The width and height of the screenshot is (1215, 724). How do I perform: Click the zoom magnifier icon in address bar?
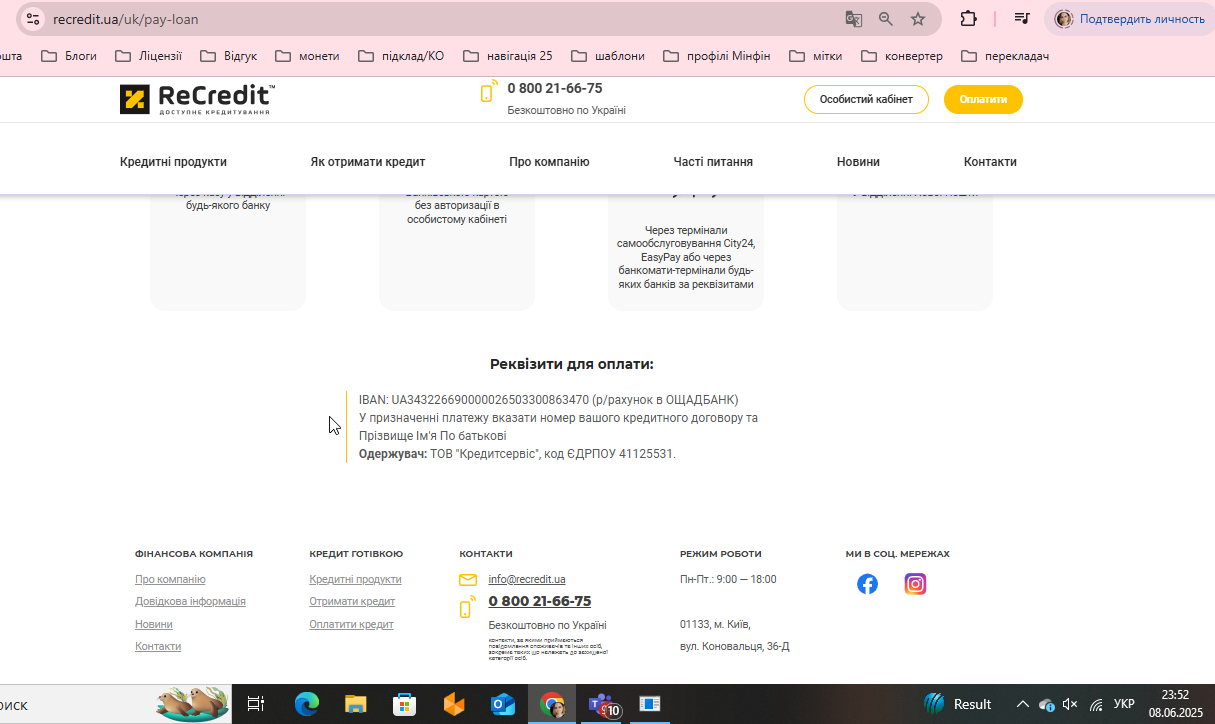pos(885,19)
